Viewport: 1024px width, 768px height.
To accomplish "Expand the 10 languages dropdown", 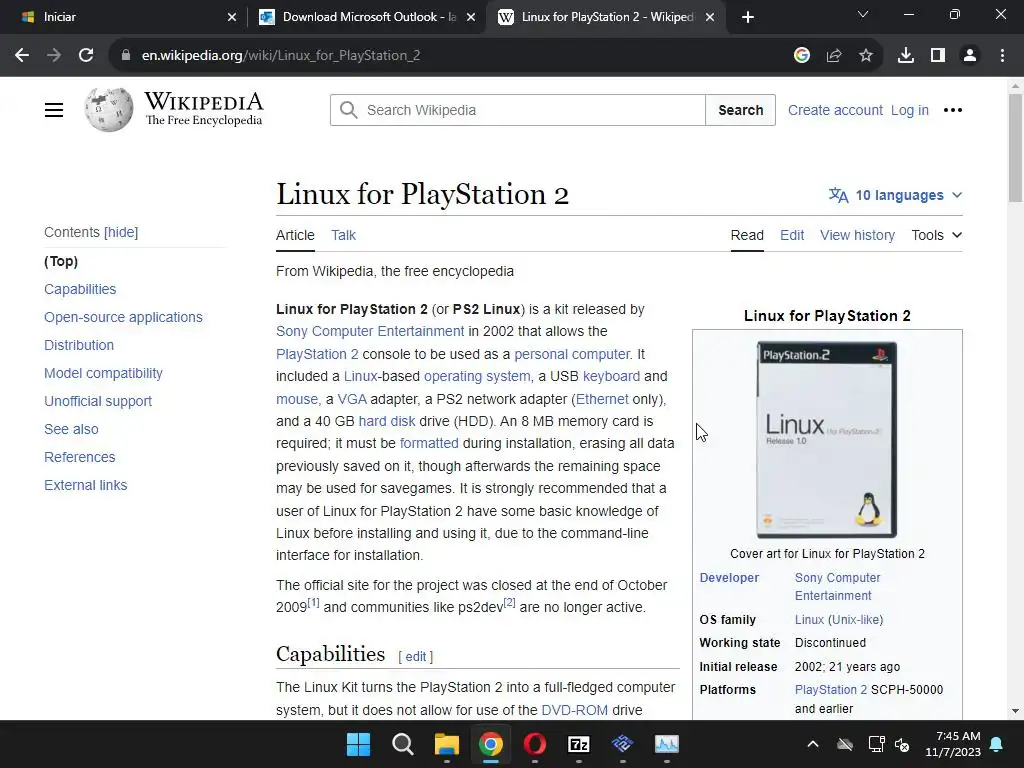I will [895, 195].
